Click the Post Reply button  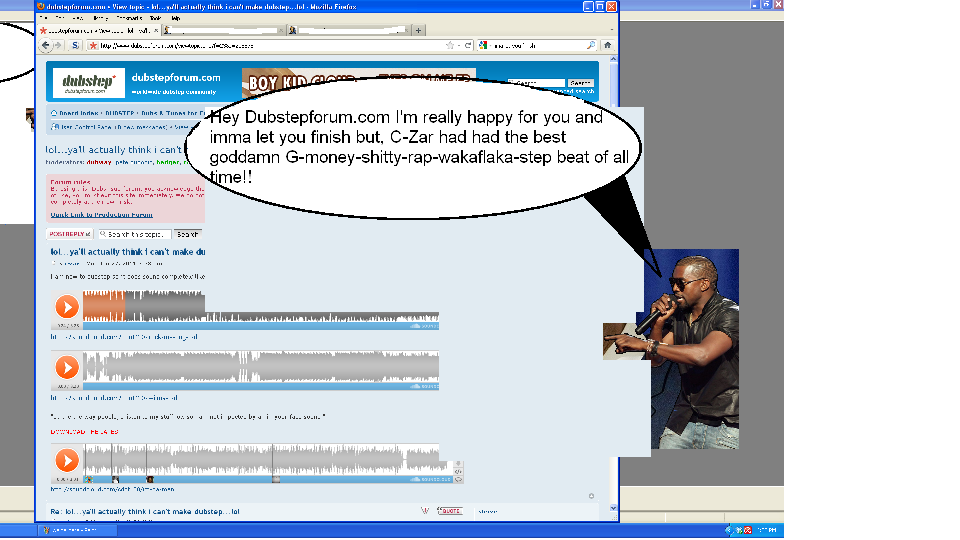pos(70,234)
